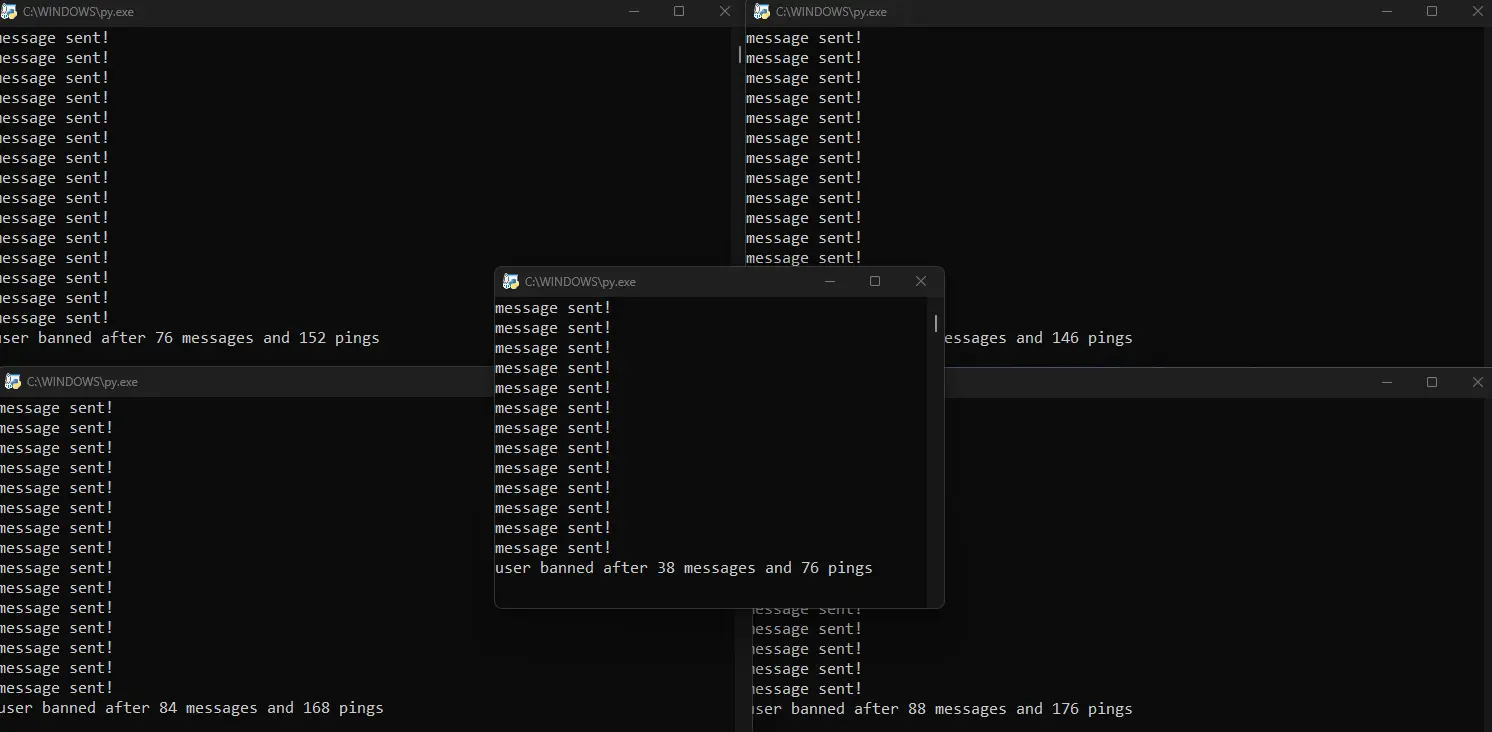1492x732 pixels.
Task: Click Python icon of the 146 pings console
Action: click(x=762, y=12)
